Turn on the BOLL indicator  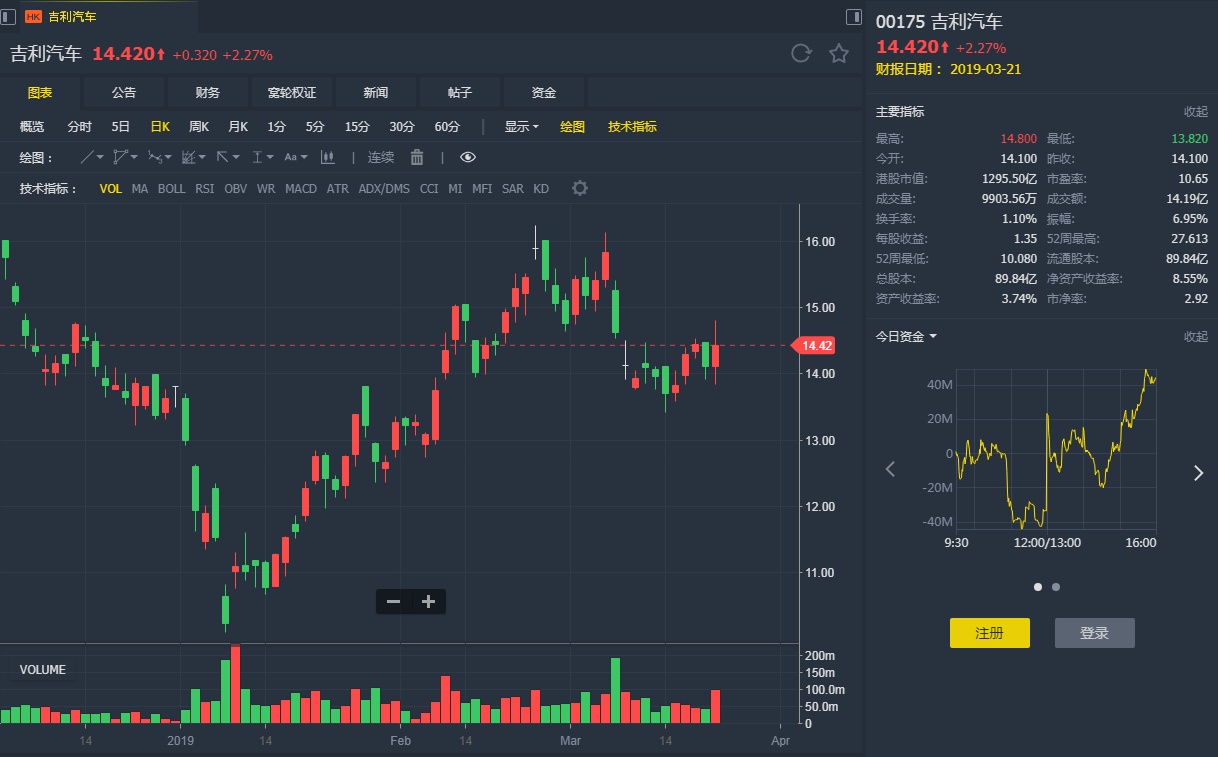click(171, 189)
